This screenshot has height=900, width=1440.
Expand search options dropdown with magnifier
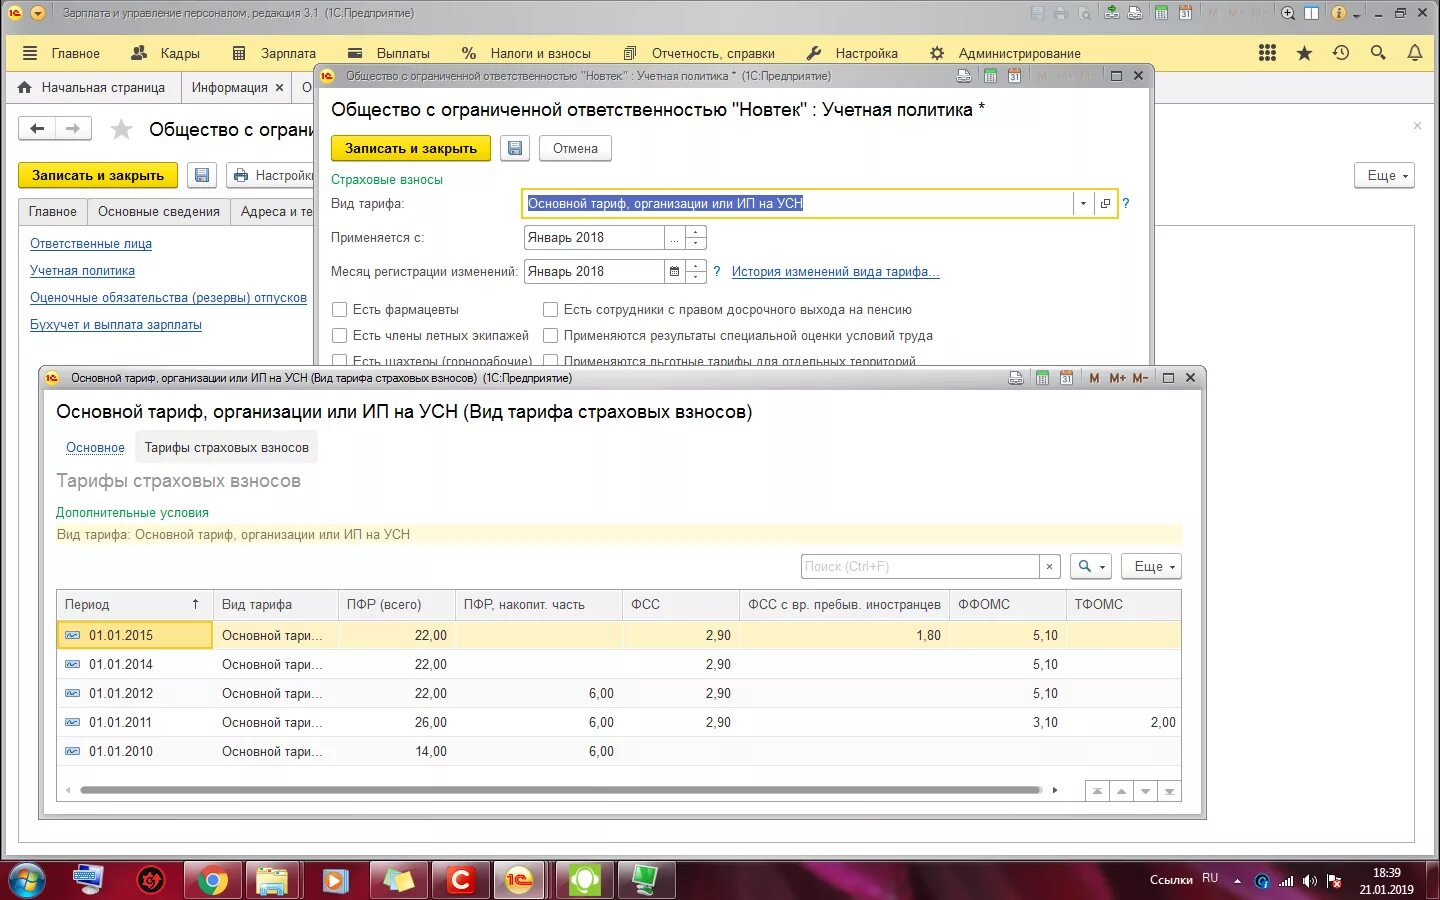1091,566
